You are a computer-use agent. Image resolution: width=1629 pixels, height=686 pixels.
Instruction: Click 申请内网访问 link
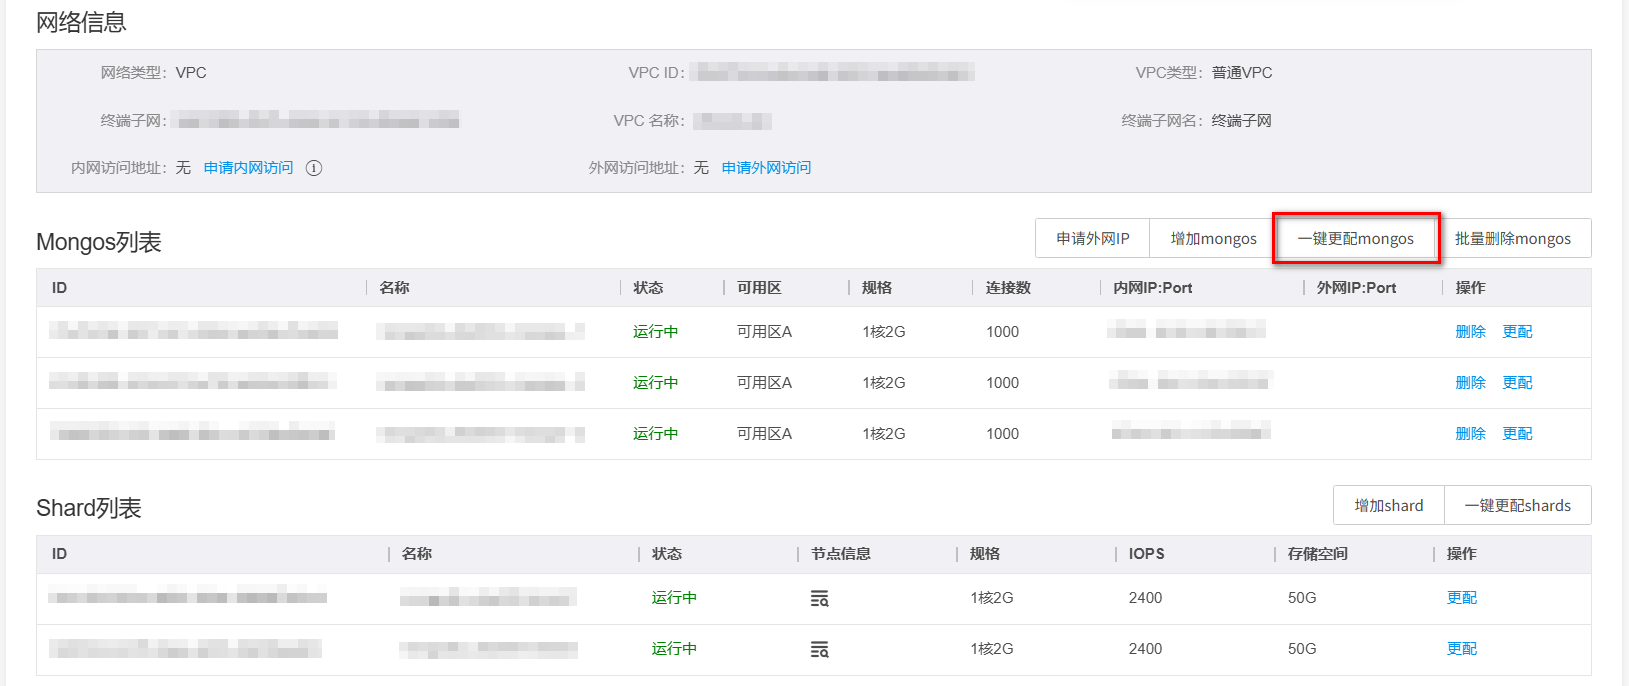248,168
